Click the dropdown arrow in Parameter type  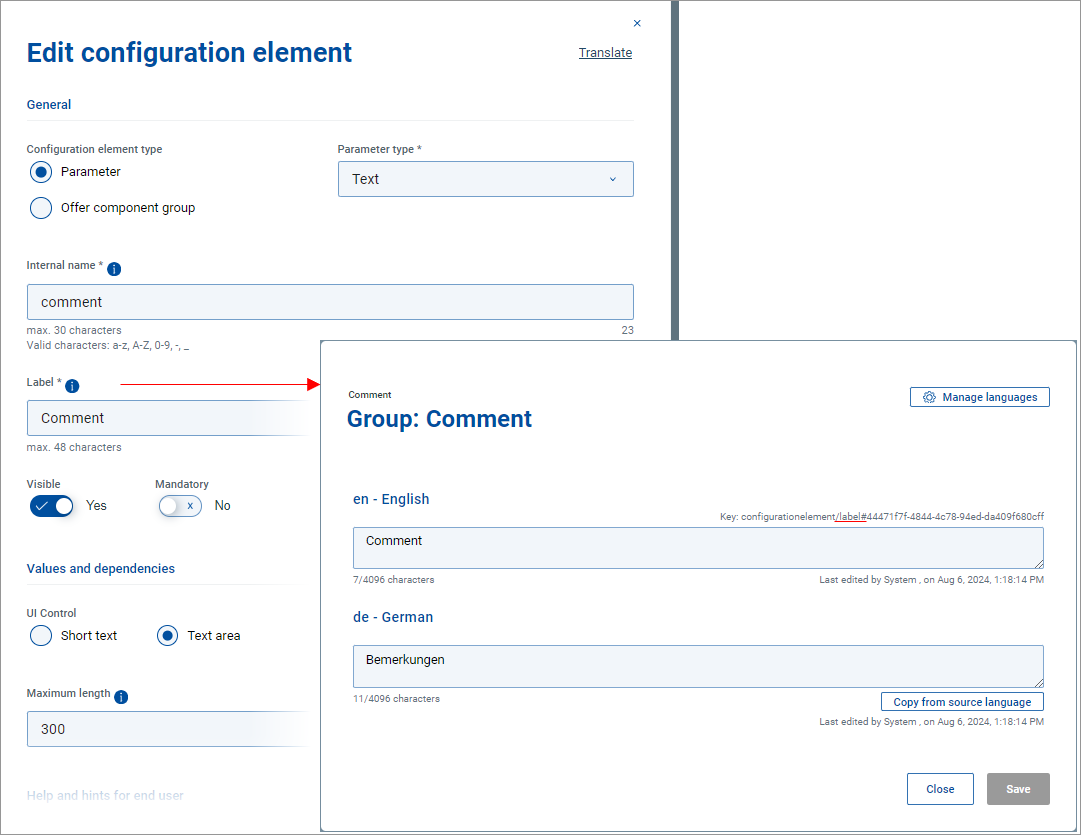(x=613, y=179)
